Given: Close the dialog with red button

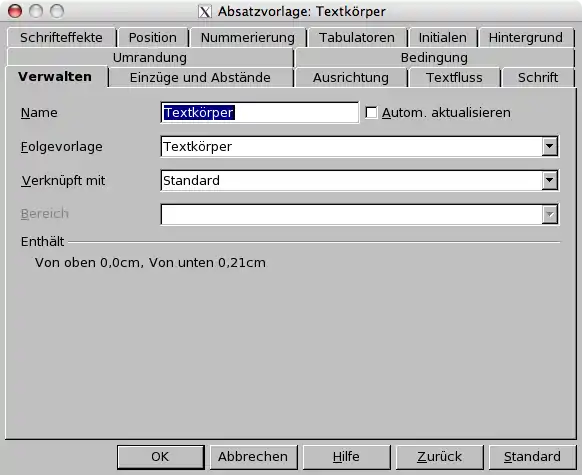Looking at the screenshot, I should [x=15, y=11].
